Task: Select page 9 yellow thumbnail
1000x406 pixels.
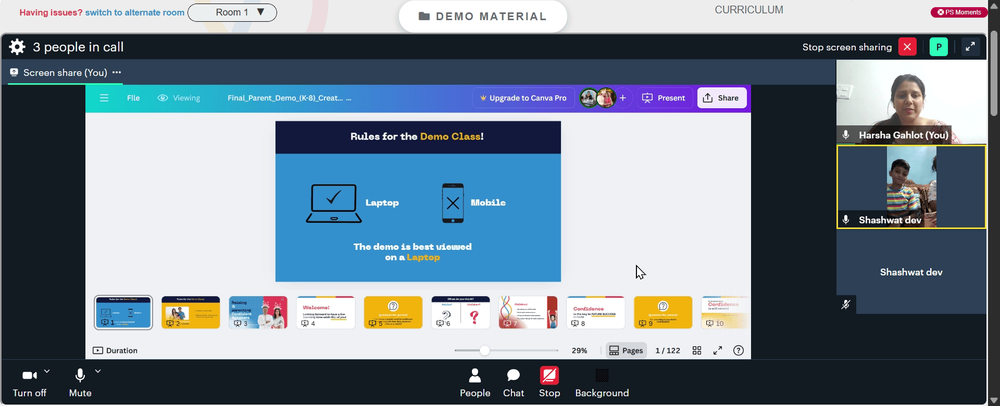Action: [663, 312]
